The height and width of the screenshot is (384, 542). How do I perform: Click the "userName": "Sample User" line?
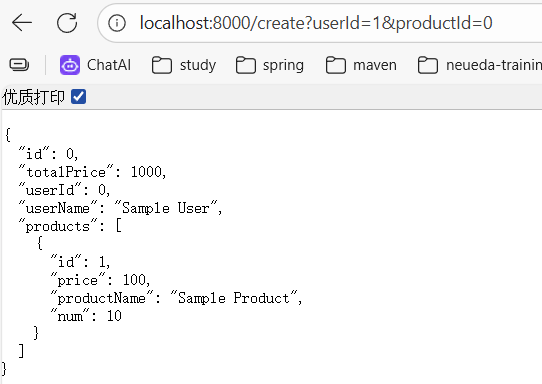coord(120,208)
